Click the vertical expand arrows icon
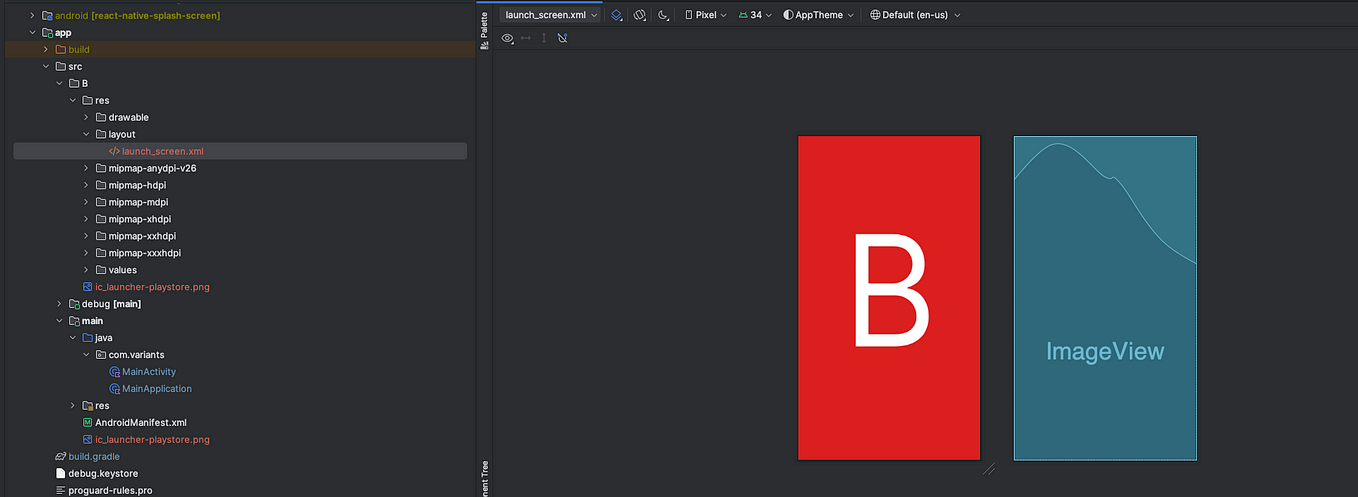The width and height of the screenshot is (1358, 497). 544,38
